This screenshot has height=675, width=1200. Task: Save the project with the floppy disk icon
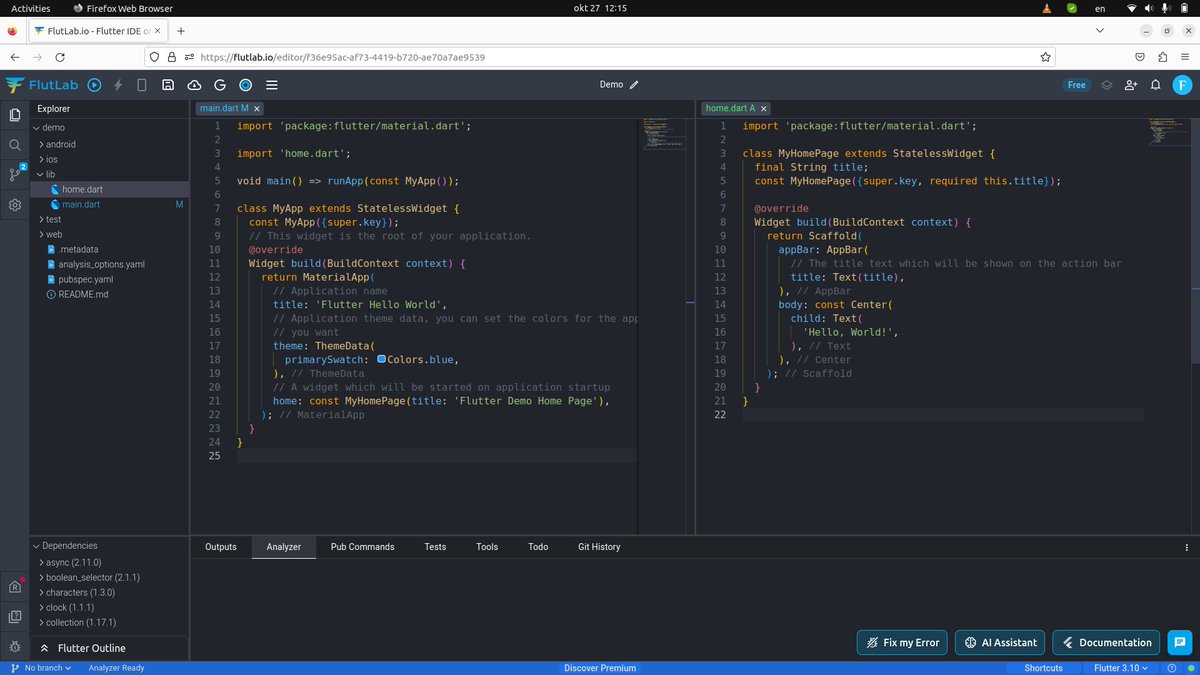pos(168,85)
